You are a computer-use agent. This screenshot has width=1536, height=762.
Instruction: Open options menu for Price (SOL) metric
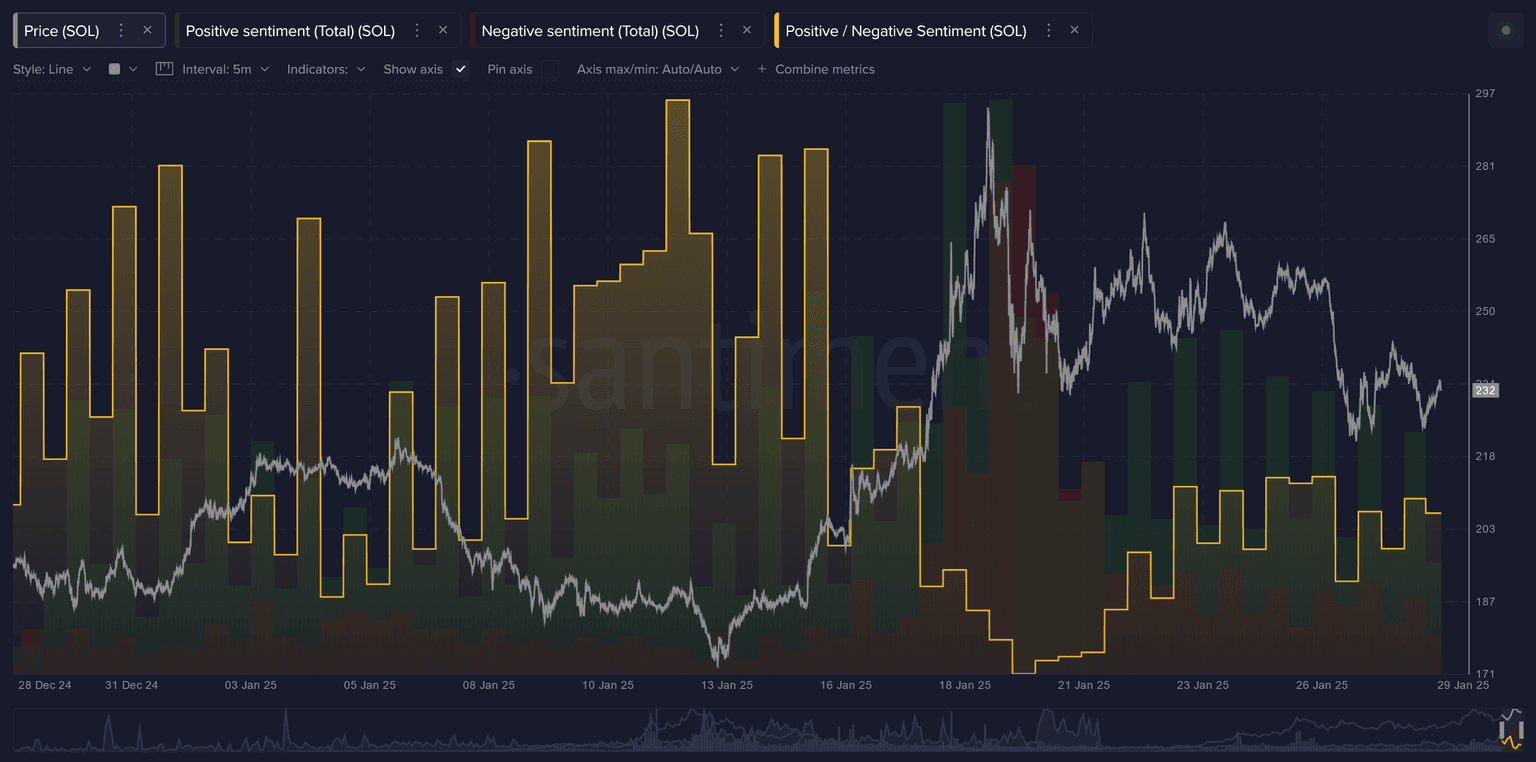point(121,31)
